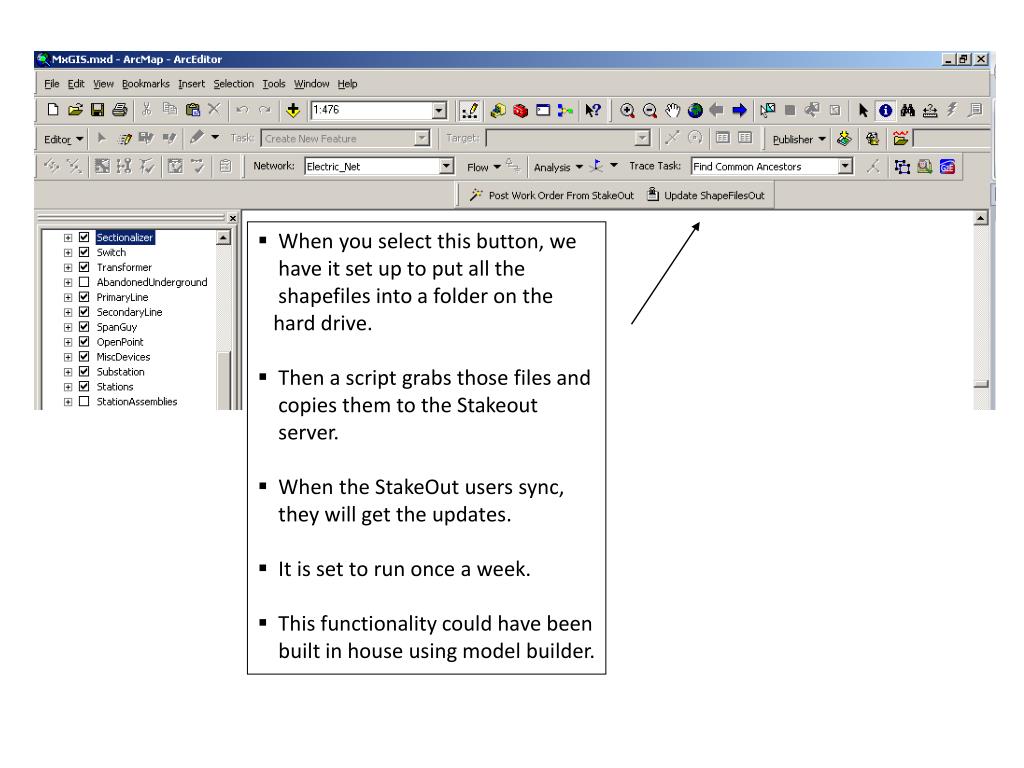Expand the Sectionalizer layer tree node
The image size is (1024, 768).
coord(67,238)
